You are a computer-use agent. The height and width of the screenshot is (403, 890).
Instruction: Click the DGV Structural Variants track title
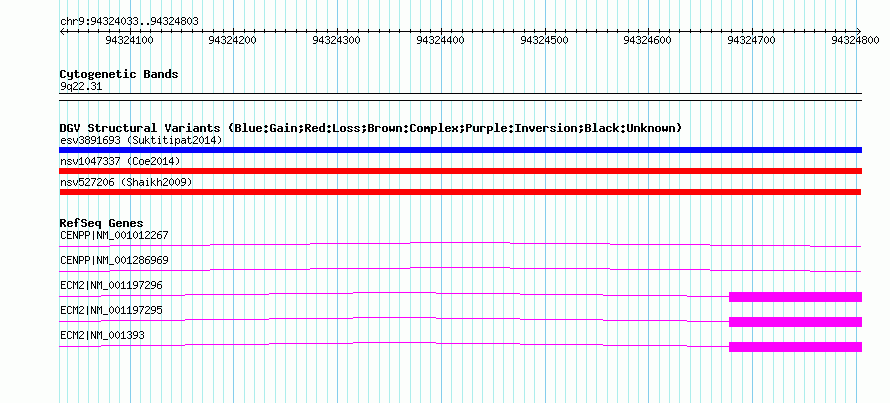tap(371, 128)
